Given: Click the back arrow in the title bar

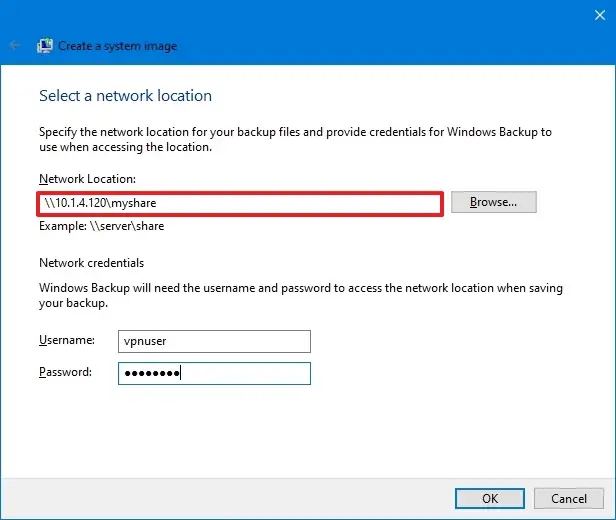Looking at the screenshot, I should [14, 46].
